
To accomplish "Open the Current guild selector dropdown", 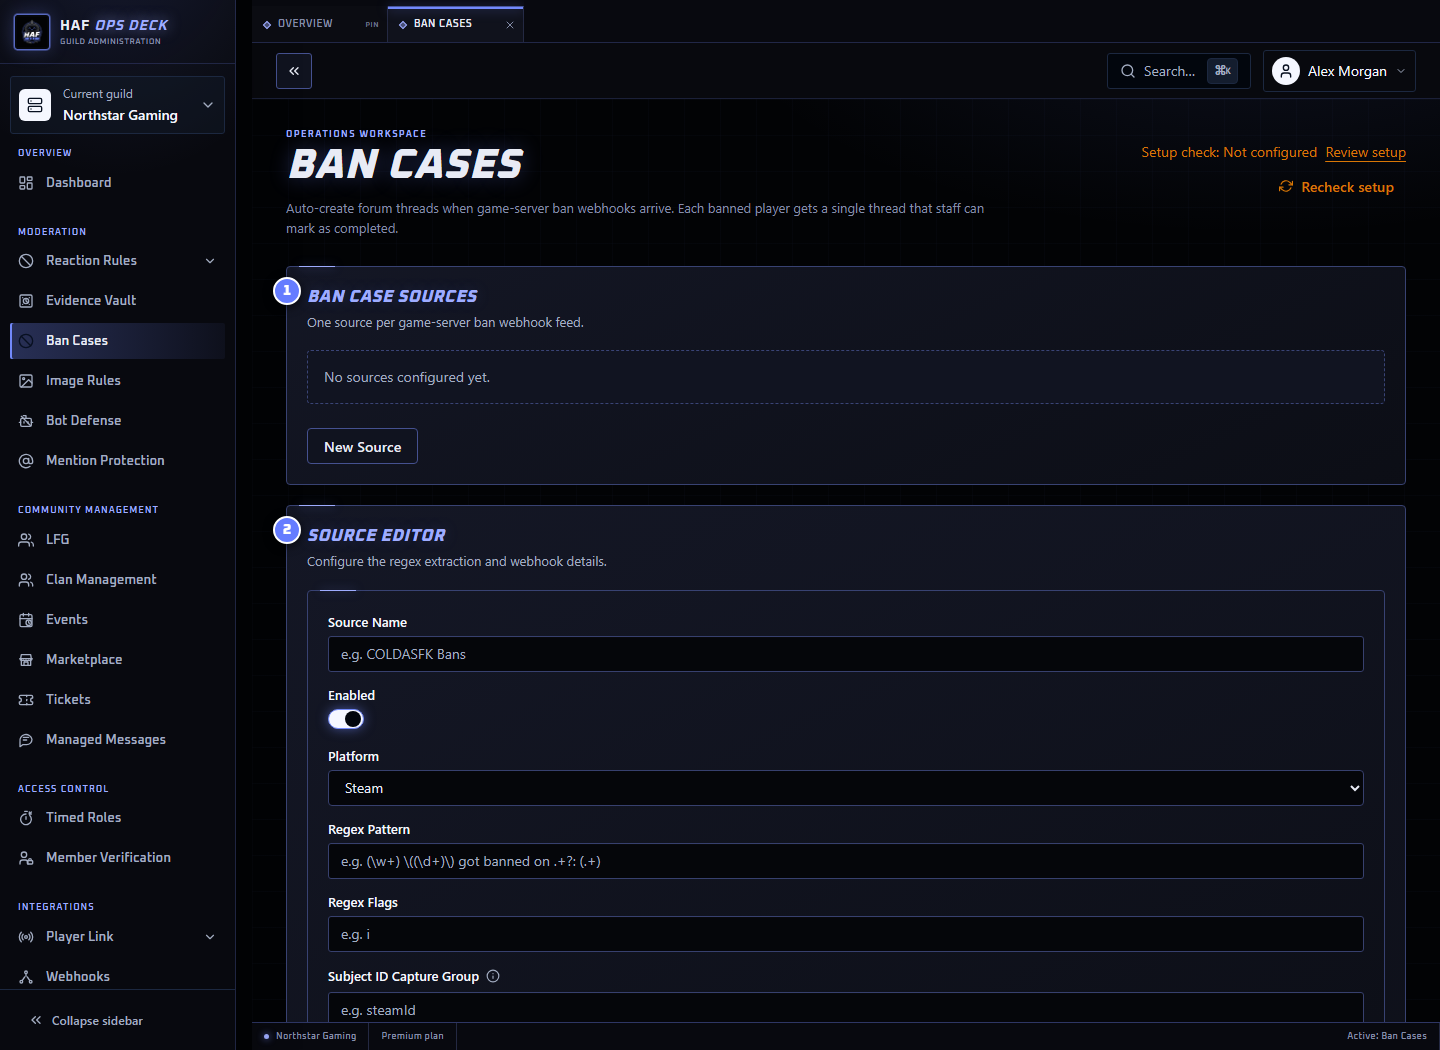I will 118,105.
